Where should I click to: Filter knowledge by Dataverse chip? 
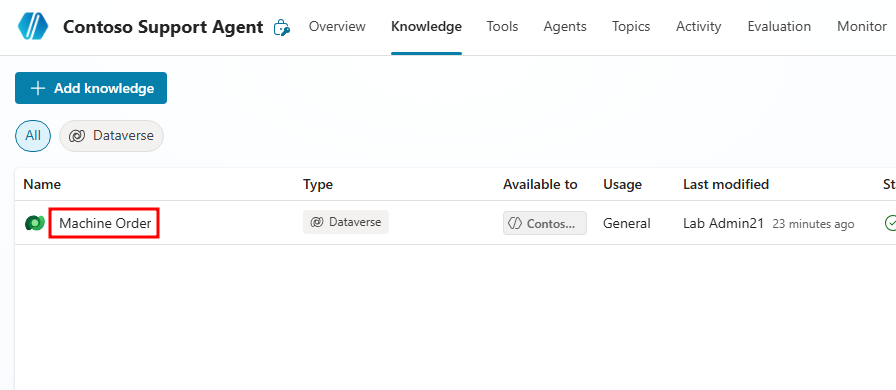(111, 136)
